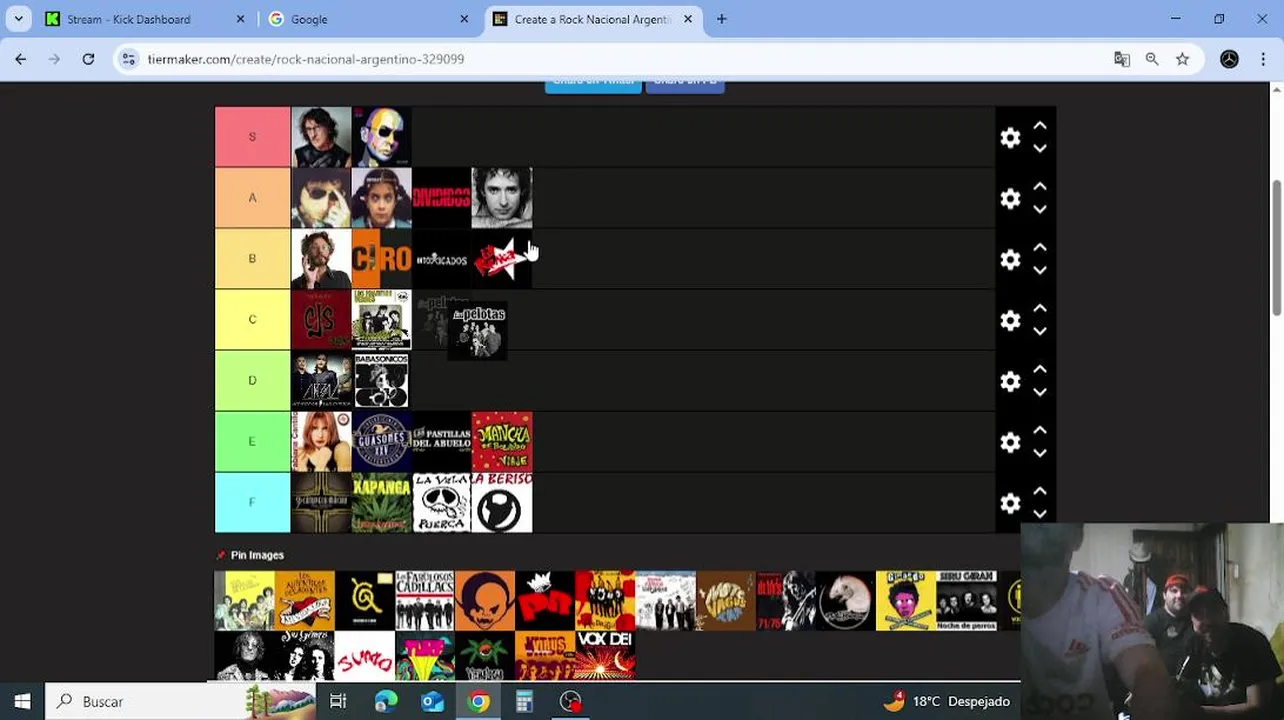Go back to the previous page
The height and width of the screenshot is (720, 1284).
[x=21, y=59]
